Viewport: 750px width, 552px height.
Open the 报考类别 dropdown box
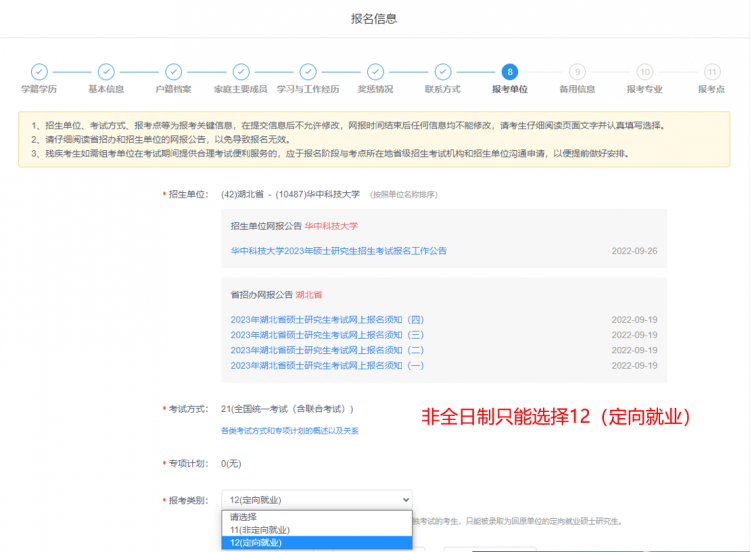point(317,500)
